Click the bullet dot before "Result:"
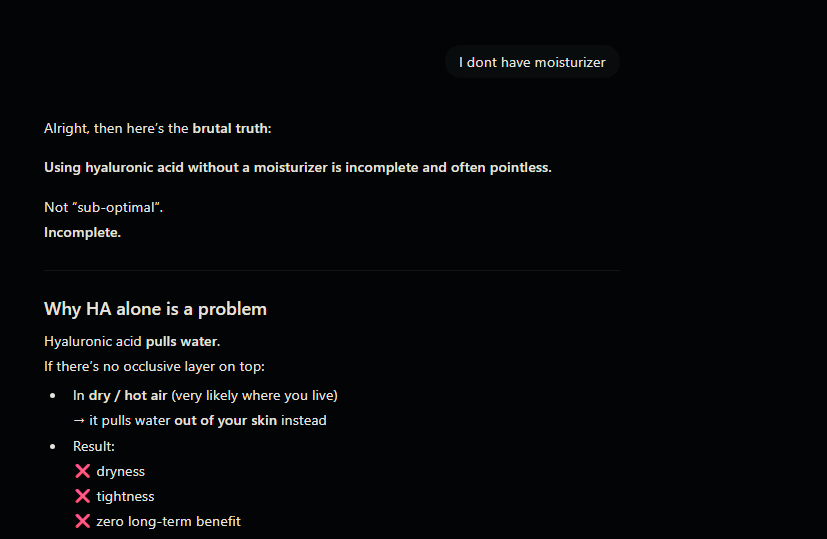 click(52, 446)
